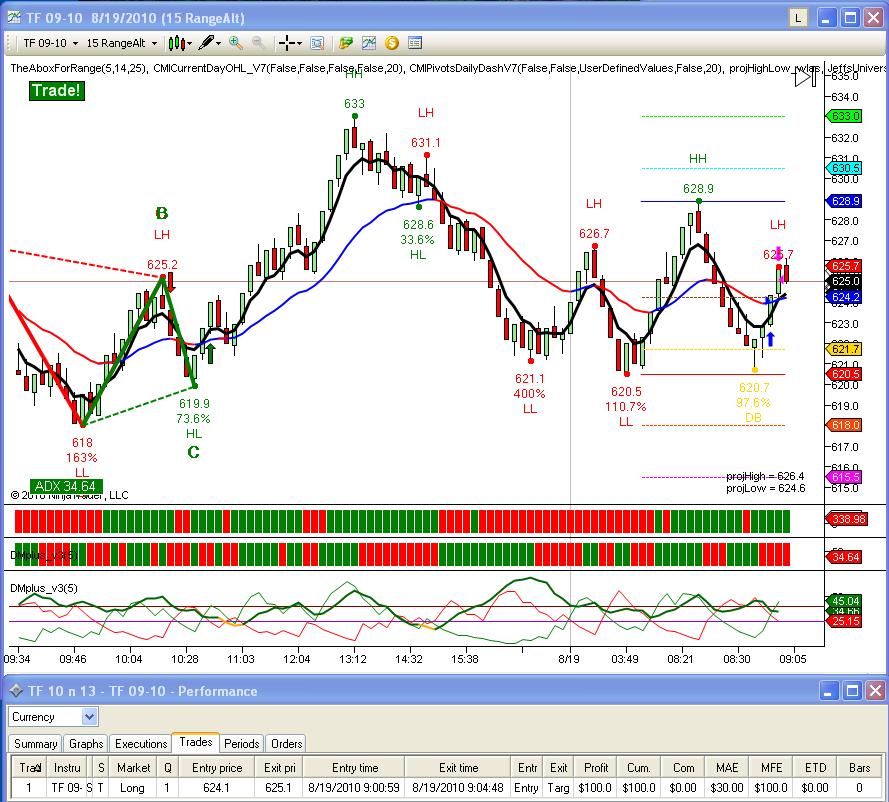Click the blue 628.9 price marker
Screen dimensions: 889x802
pyautogui.click(x=843, y=201)
